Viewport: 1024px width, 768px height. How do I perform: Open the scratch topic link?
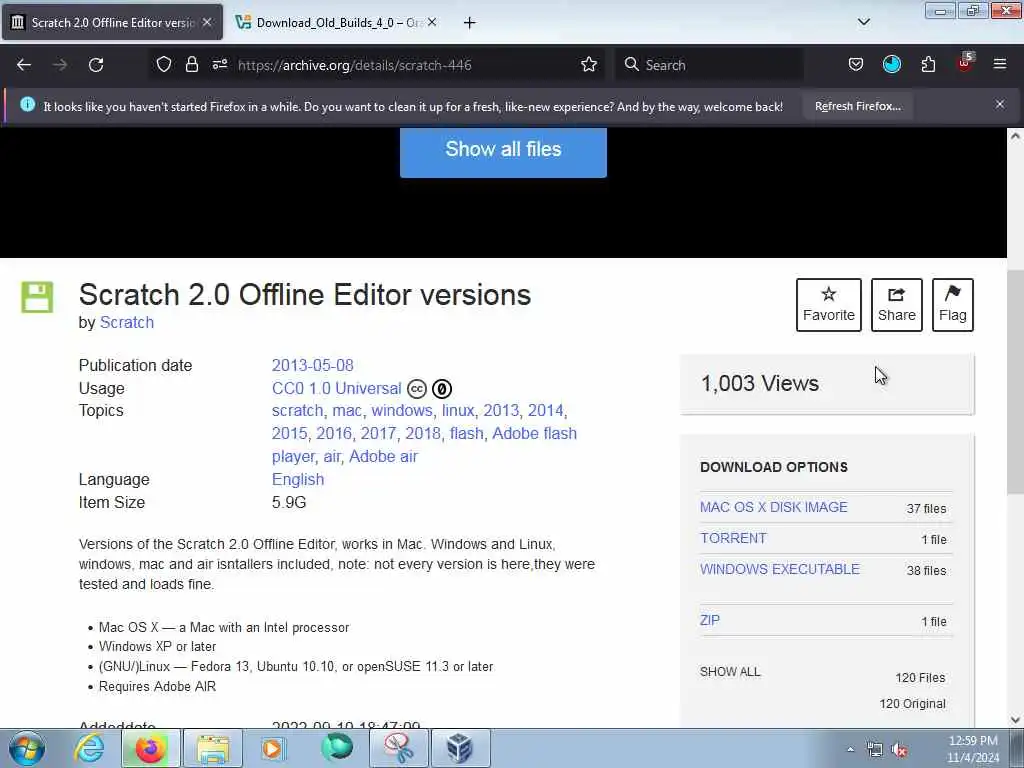tap(297, 411)
